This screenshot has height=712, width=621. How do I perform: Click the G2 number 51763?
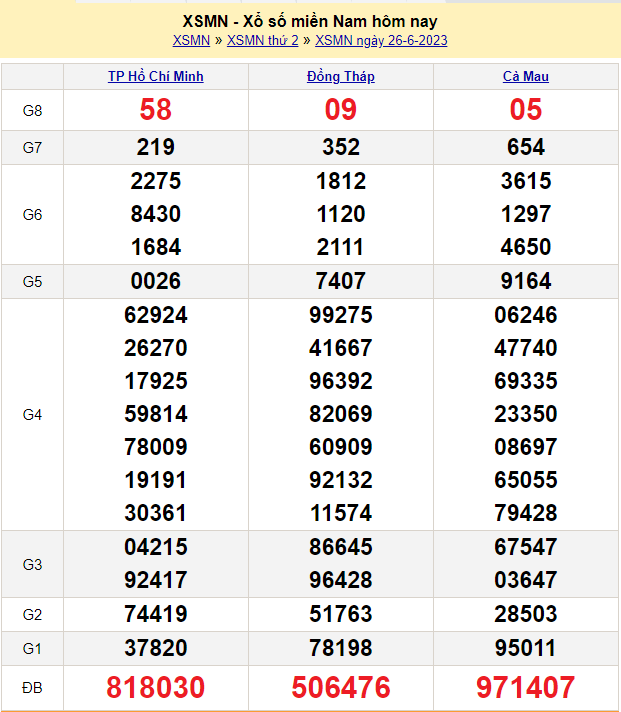341,614
